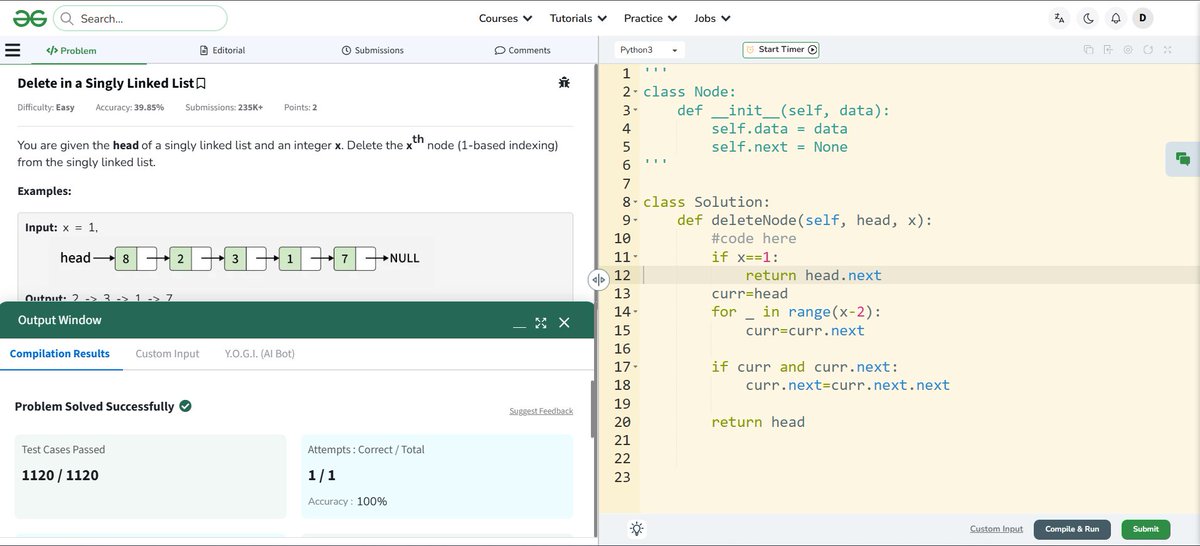1200x546 pixels.
Task: Report a bug with the bug icon
Action: [x=564, y=83]
